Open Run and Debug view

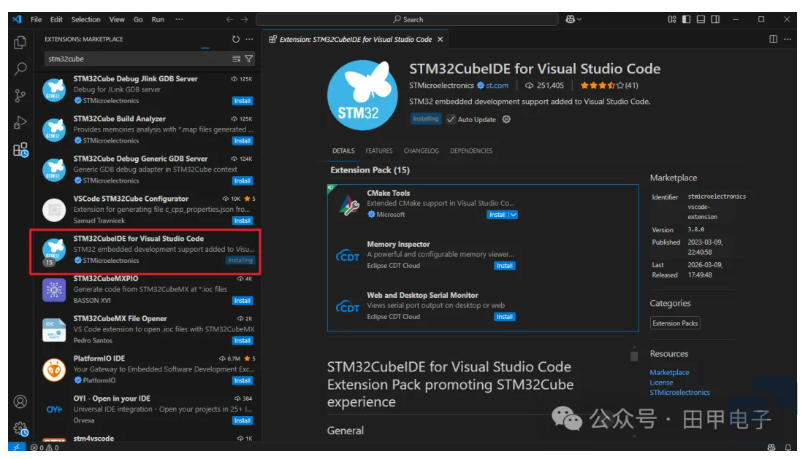tap(20, 123)
